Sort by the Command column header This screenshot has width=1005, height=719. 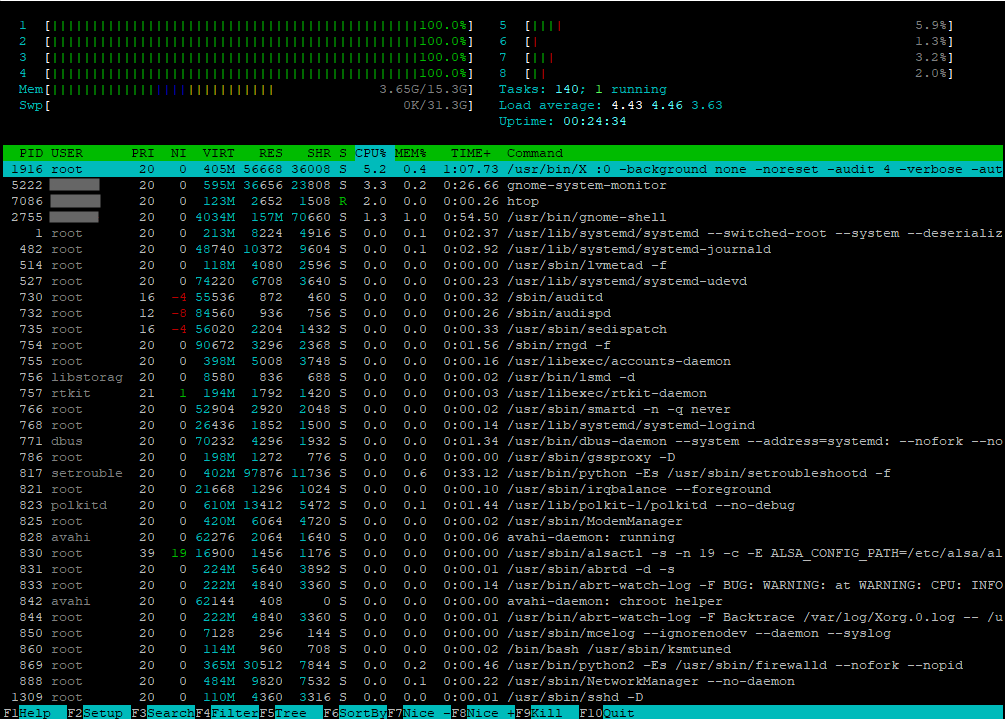tap(535, 153)
